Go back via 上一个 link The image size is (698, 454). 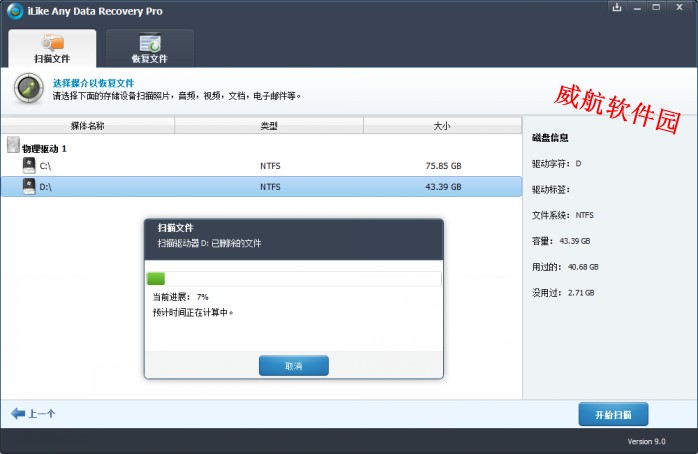click(x=41, y=414)
